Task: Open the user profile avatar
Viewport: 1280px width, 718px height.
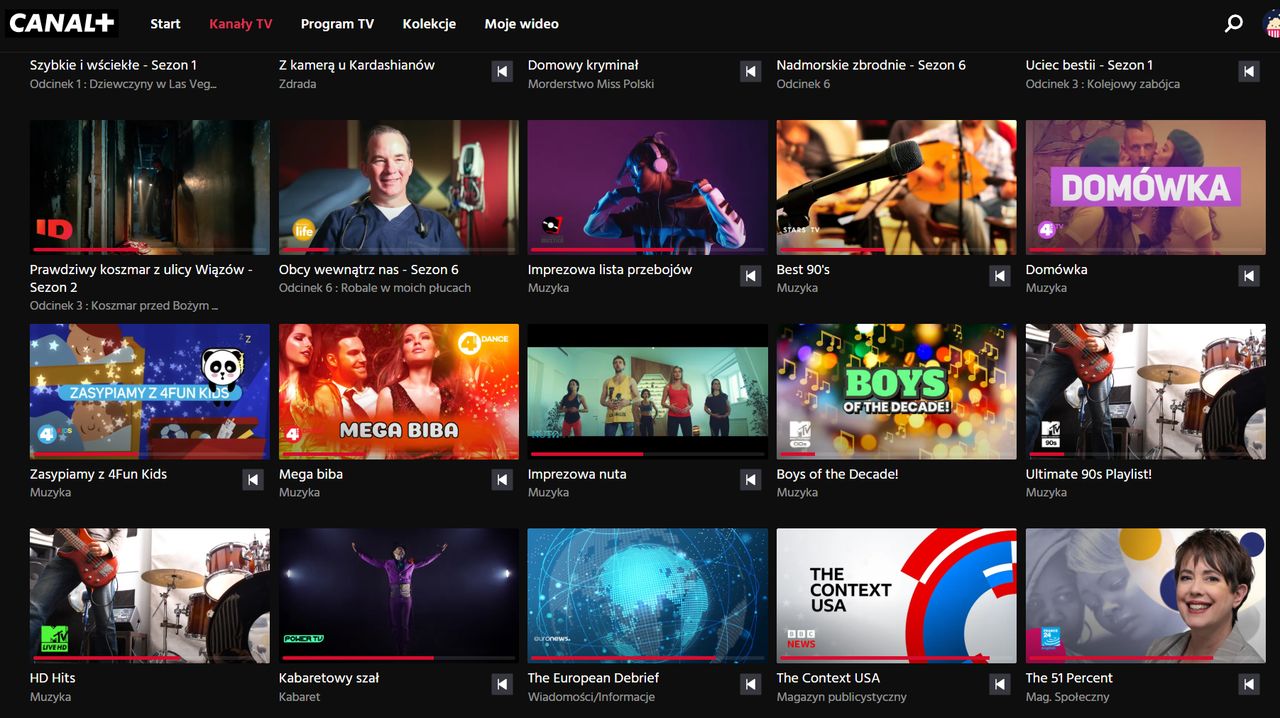Action: 1271,23
